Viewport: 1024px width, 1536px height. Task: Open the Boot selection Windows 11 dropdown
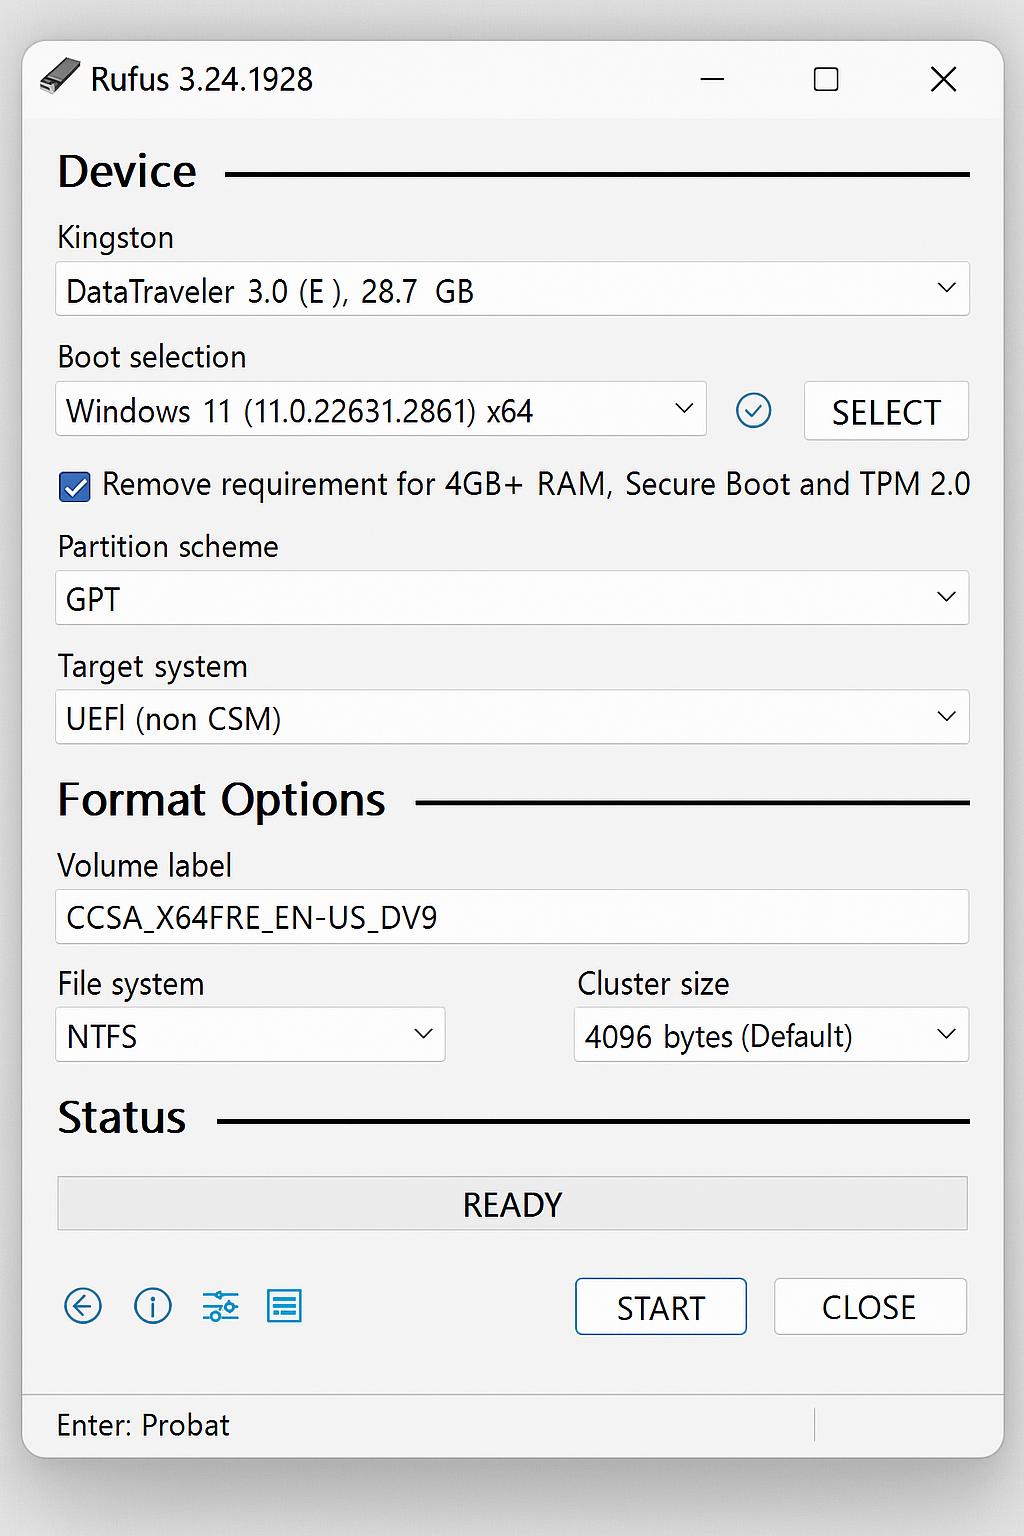pos(381,409)
